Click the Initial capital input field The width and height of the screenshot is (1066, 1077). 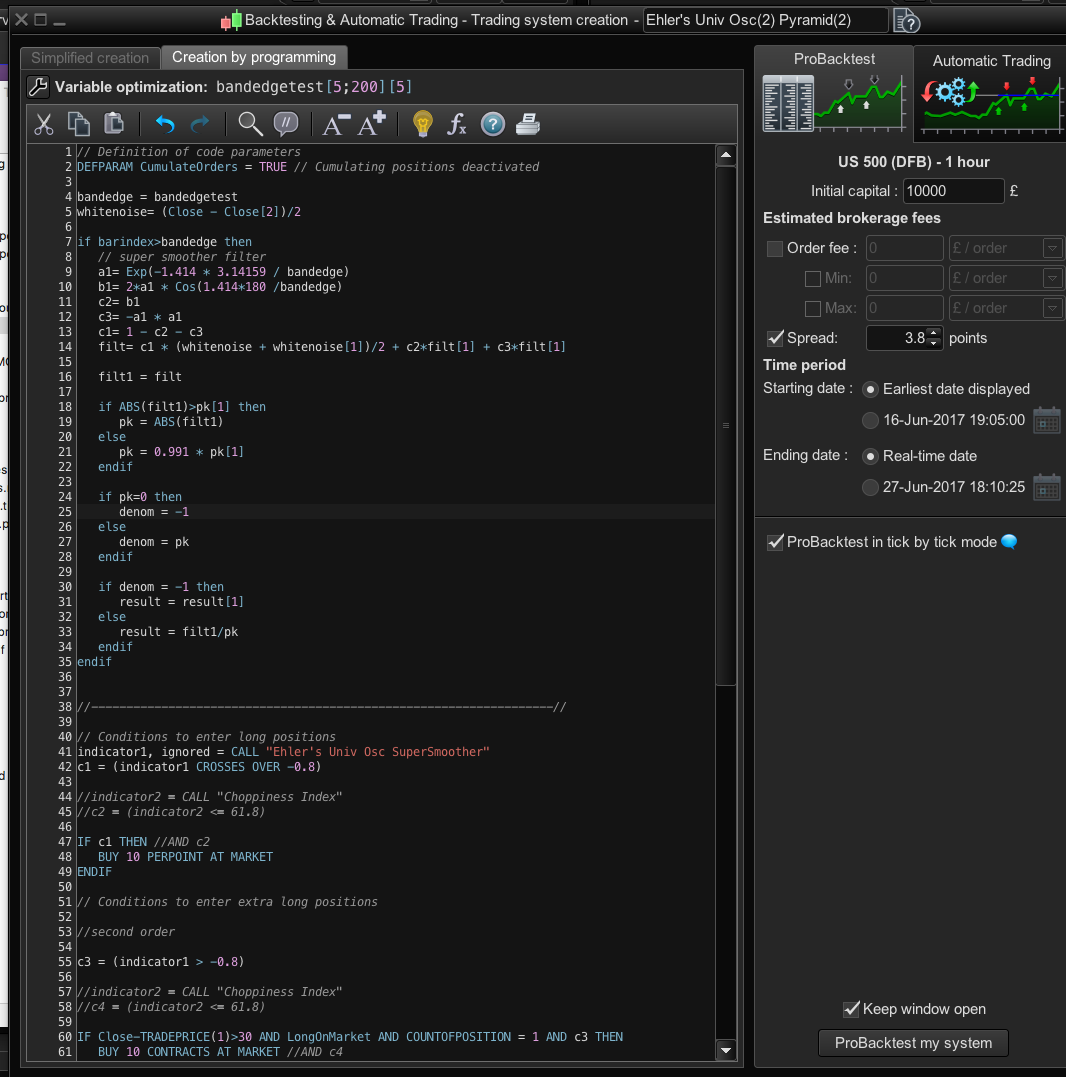[953, 191]
